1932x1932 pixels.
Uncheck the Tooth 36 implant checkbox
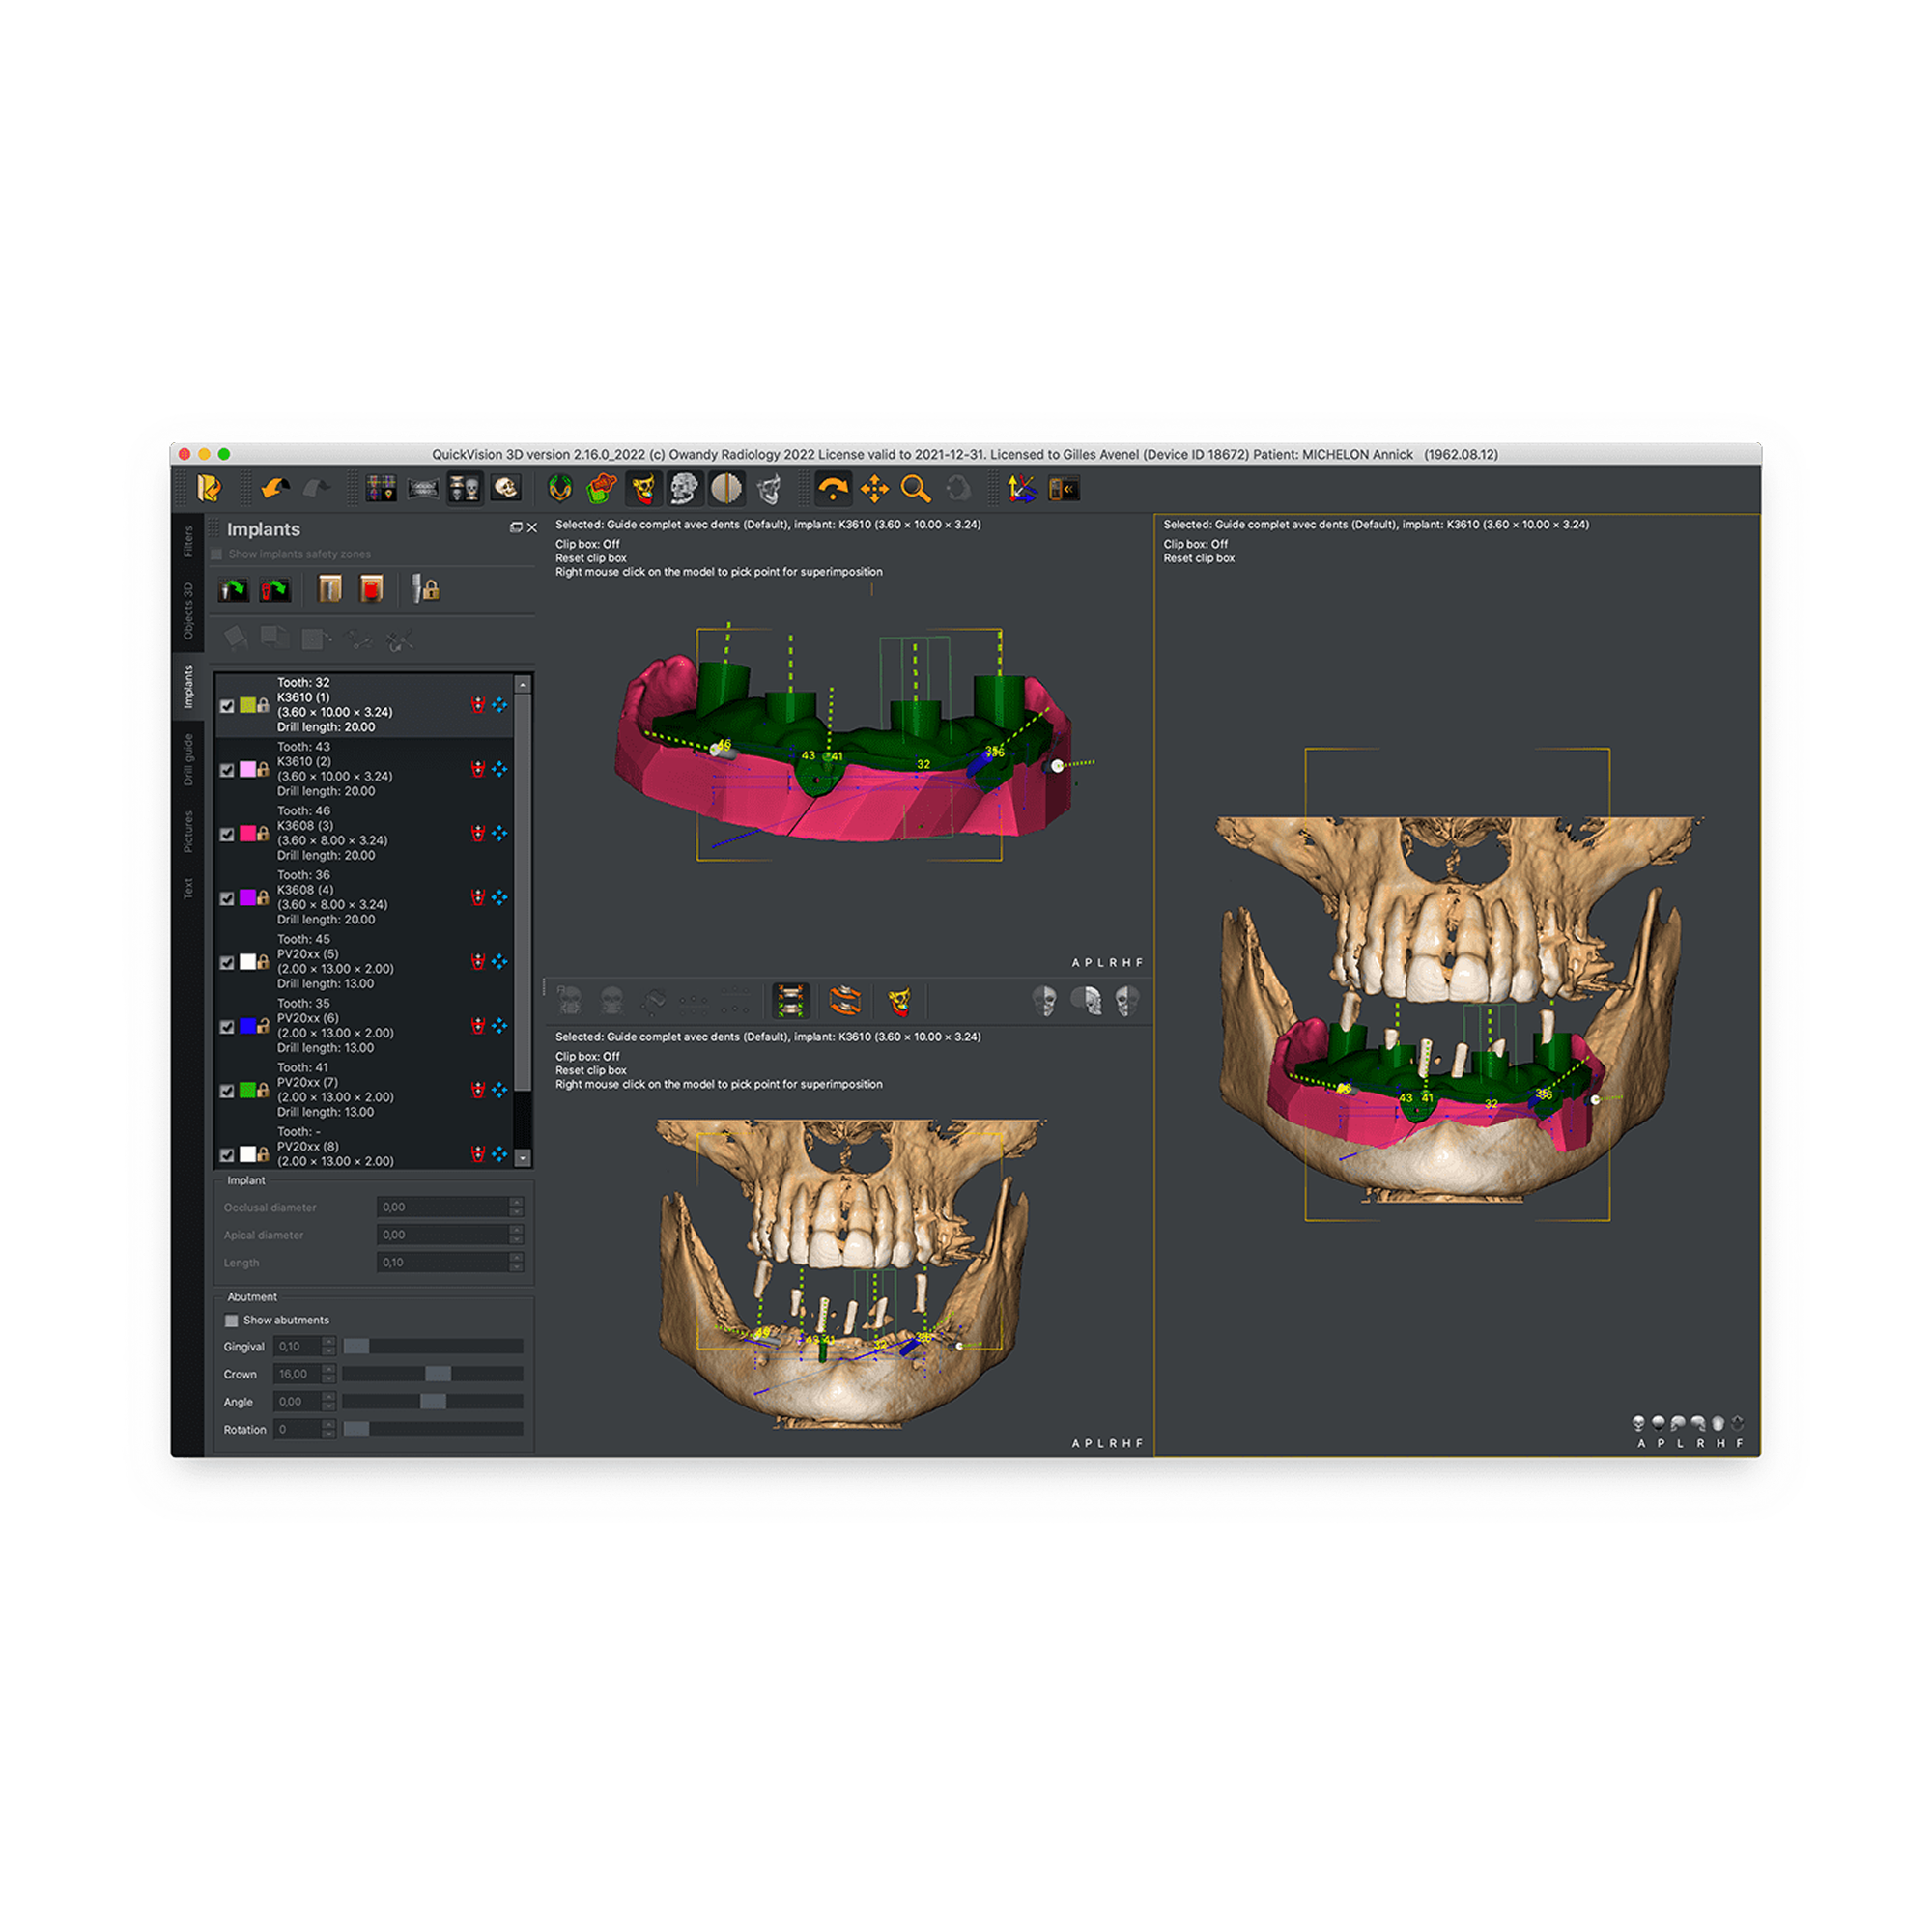click(227, 898)
